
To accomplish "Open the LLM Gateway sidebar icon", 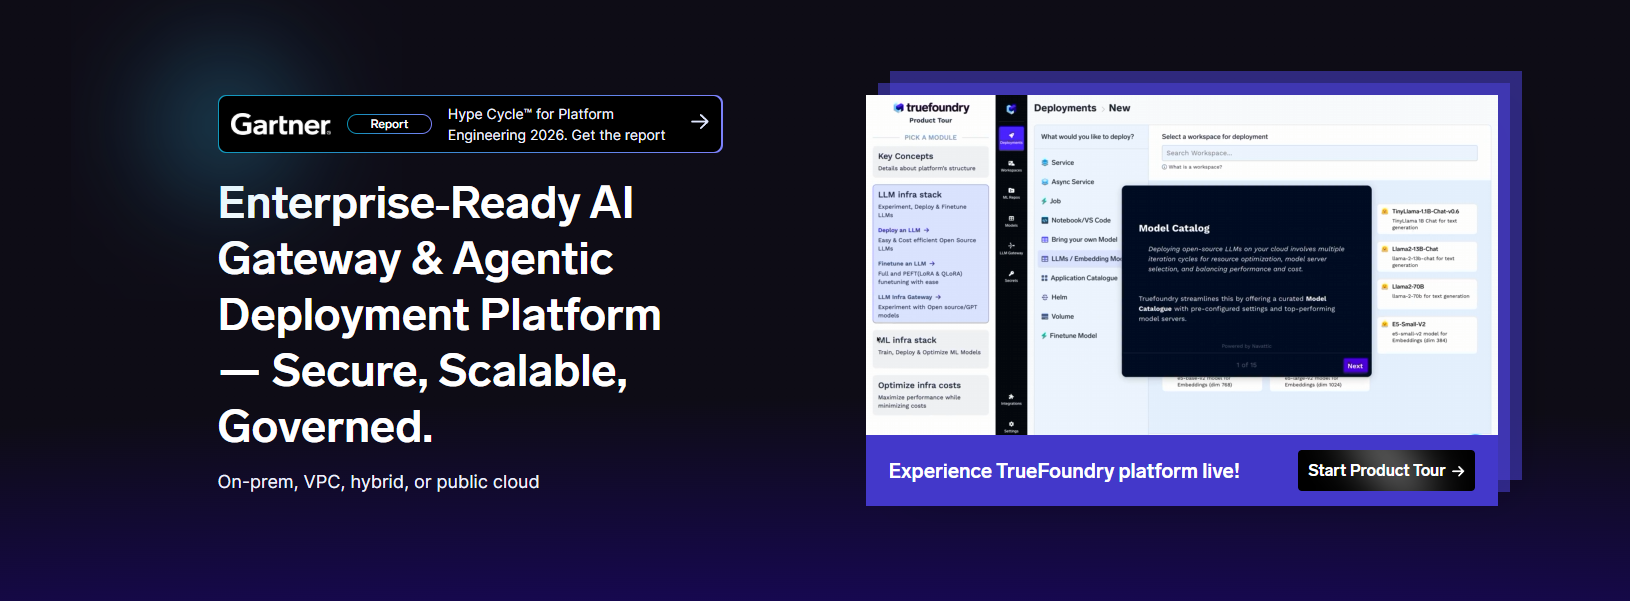I will click(1011, 248).
